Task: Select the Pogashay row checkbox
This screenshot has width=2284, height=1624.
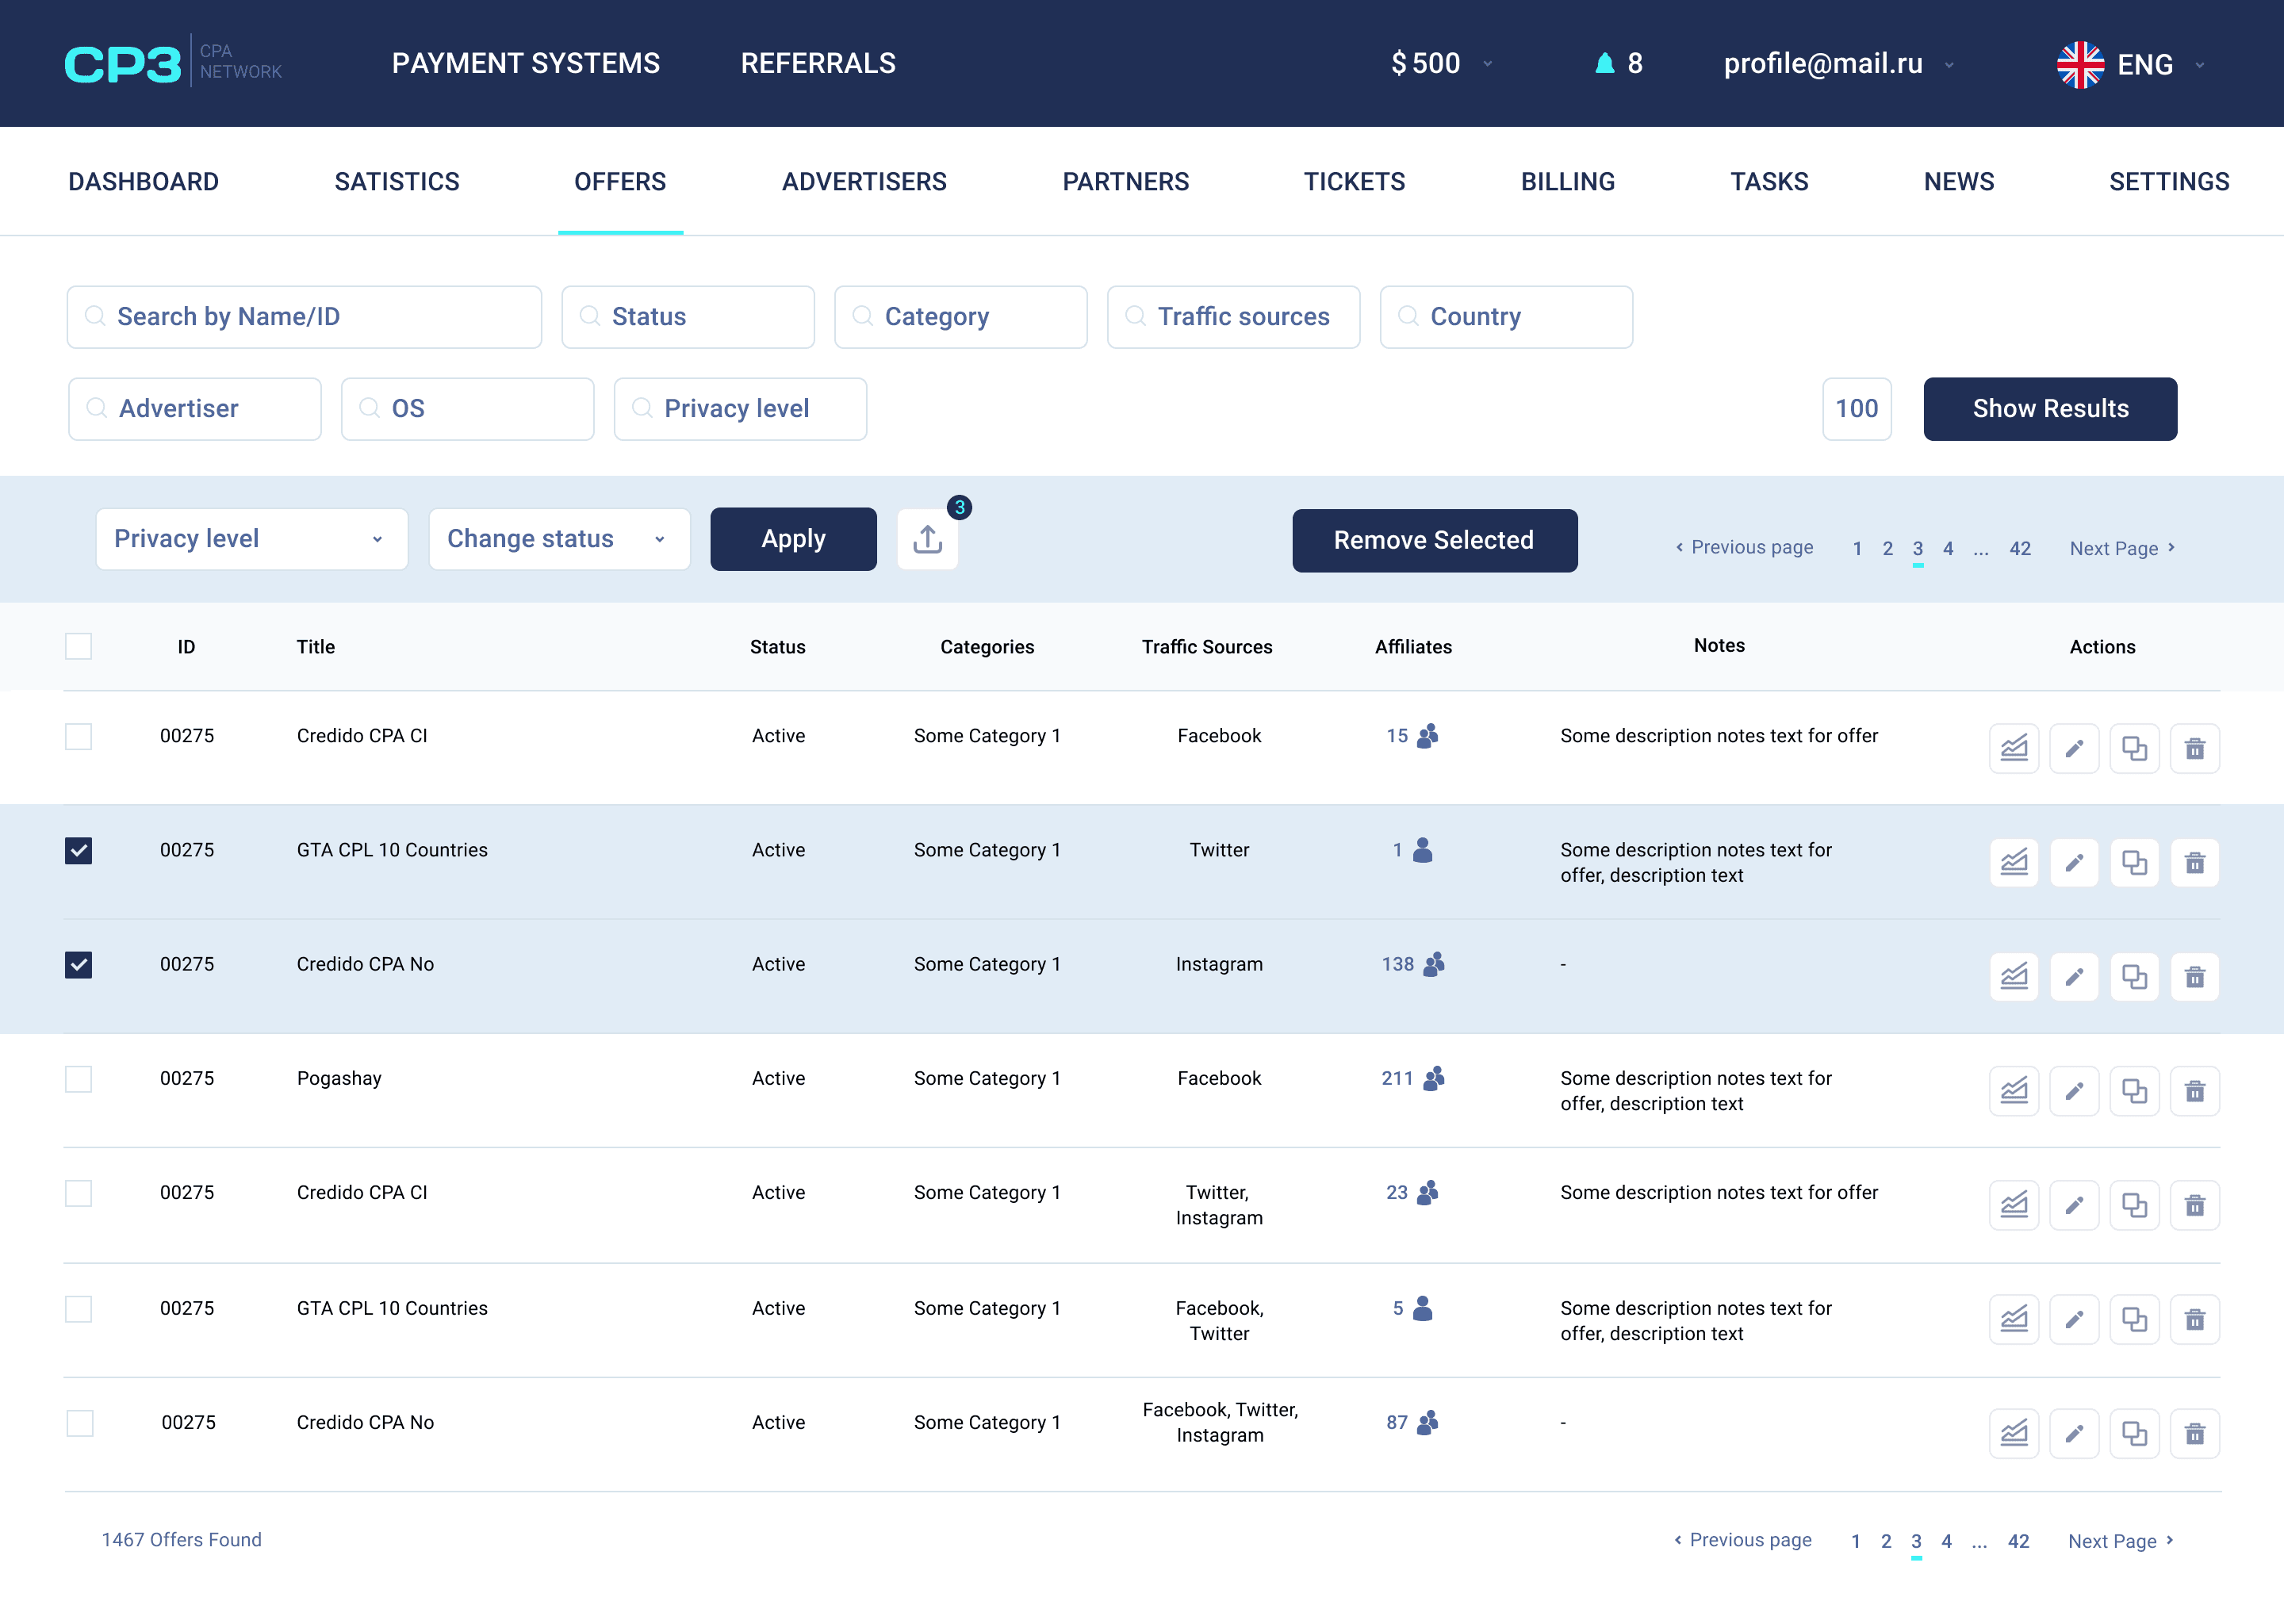Action: point(78,1078)
